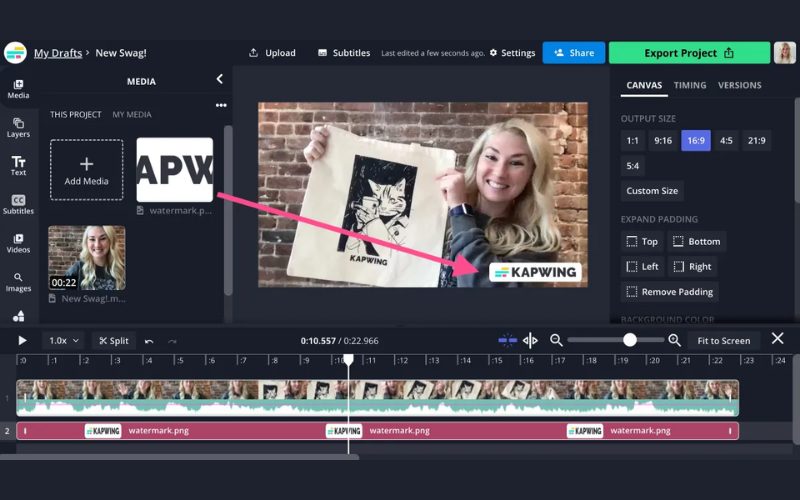Select the video clip on track 1
The height and width of the screenshot is (500, 800).
[378, 398]
